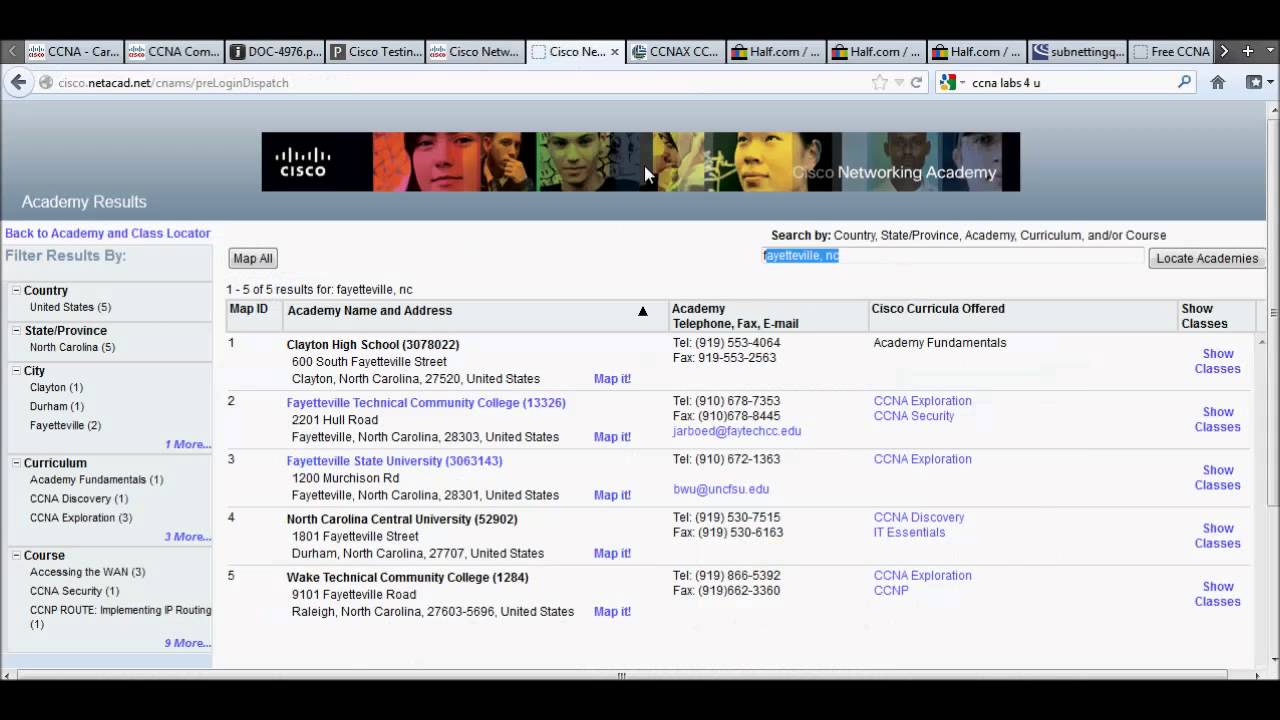Filter results by Clayton (1)
Screen dimensions: 1280x720
(56, 387)
